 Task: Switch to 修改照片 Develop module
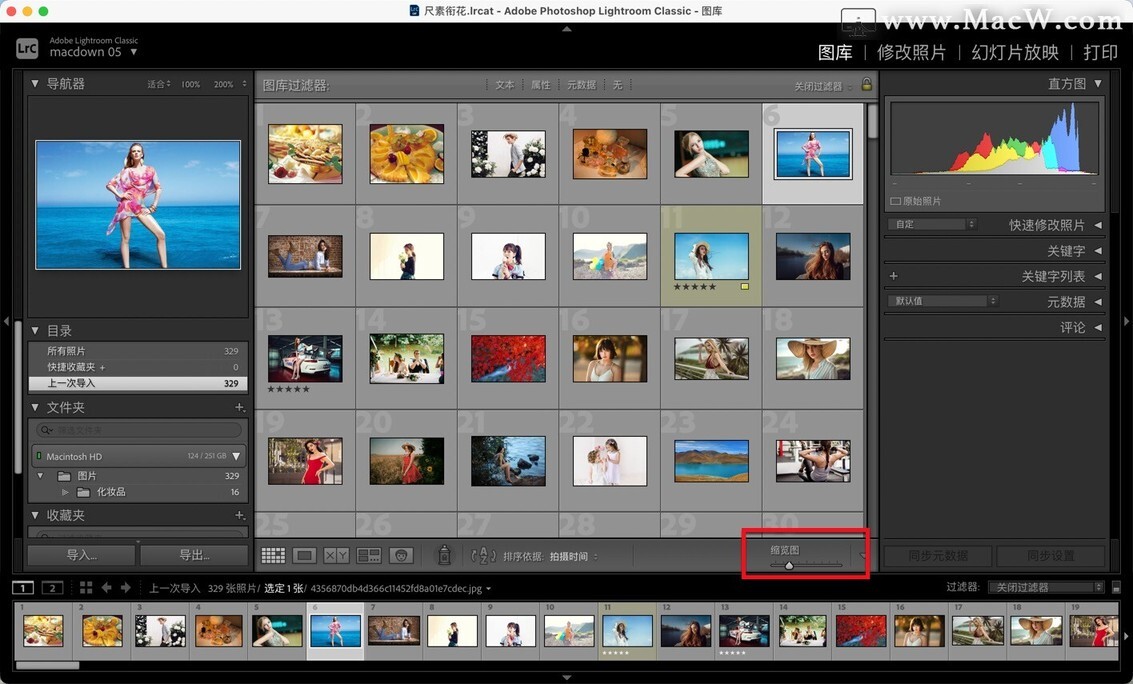(911, 52)
